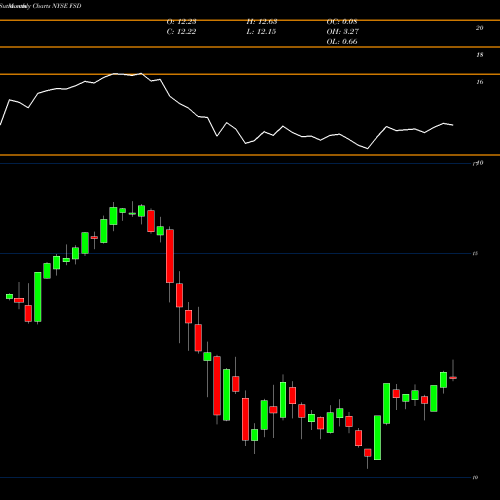Select the close value 'C: 12.22'
Image resolution: width=500 pixels, height=500 pixels.
[181, 32]
